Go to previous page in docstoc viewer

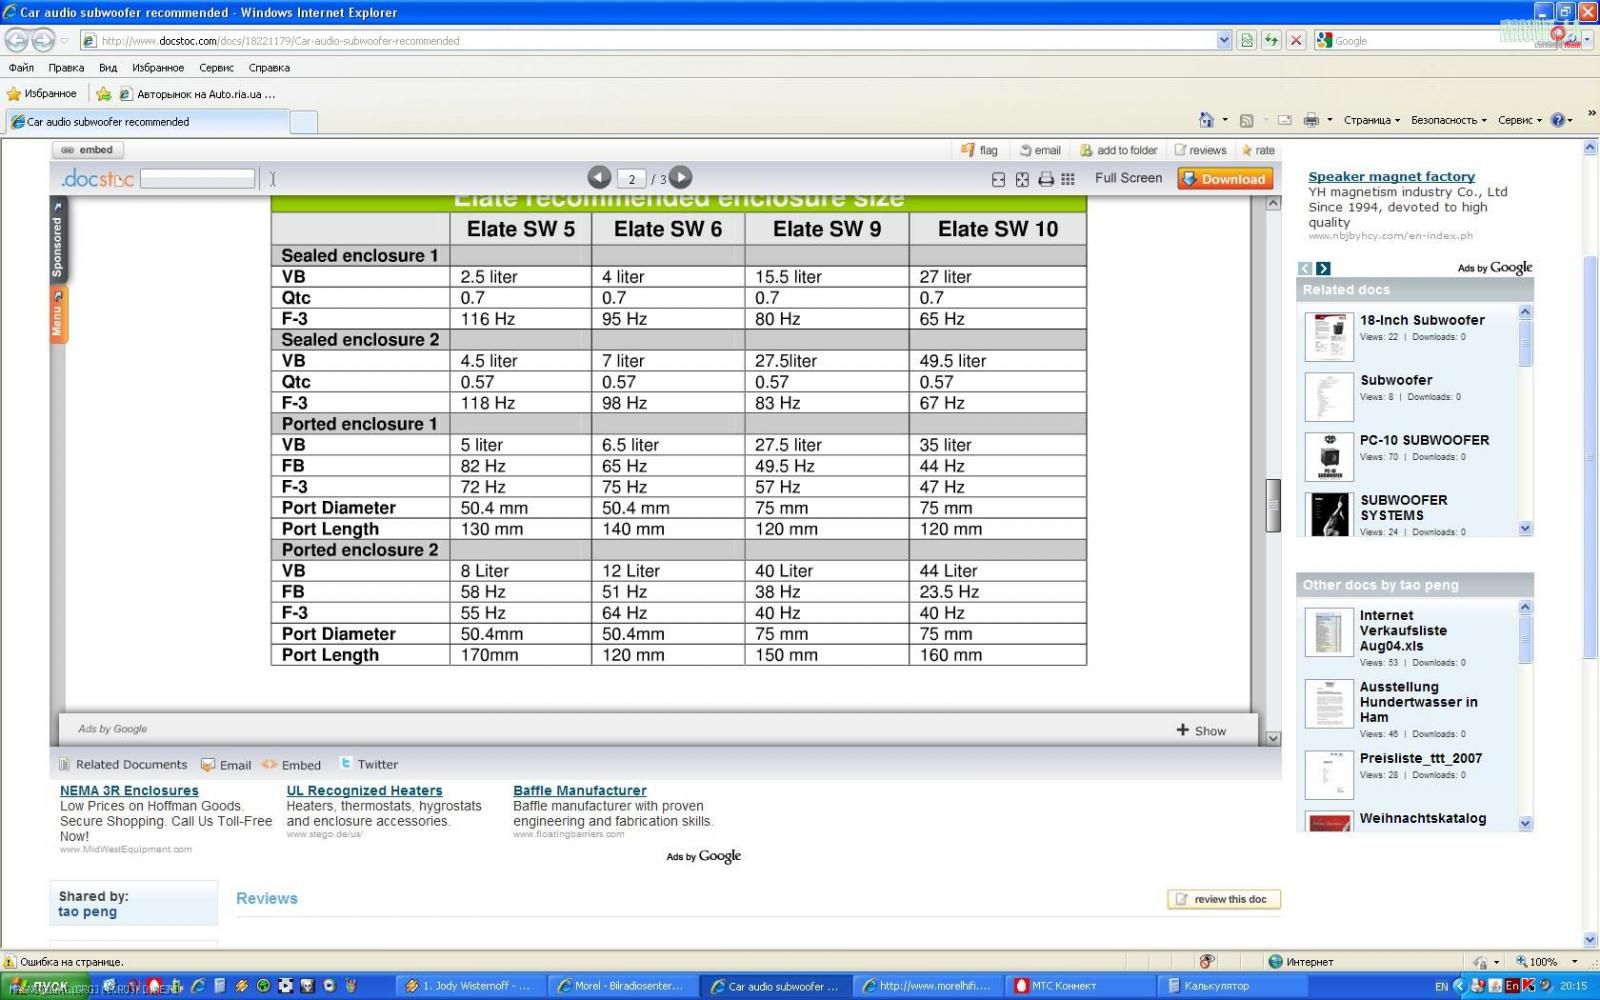click(599, 177)
